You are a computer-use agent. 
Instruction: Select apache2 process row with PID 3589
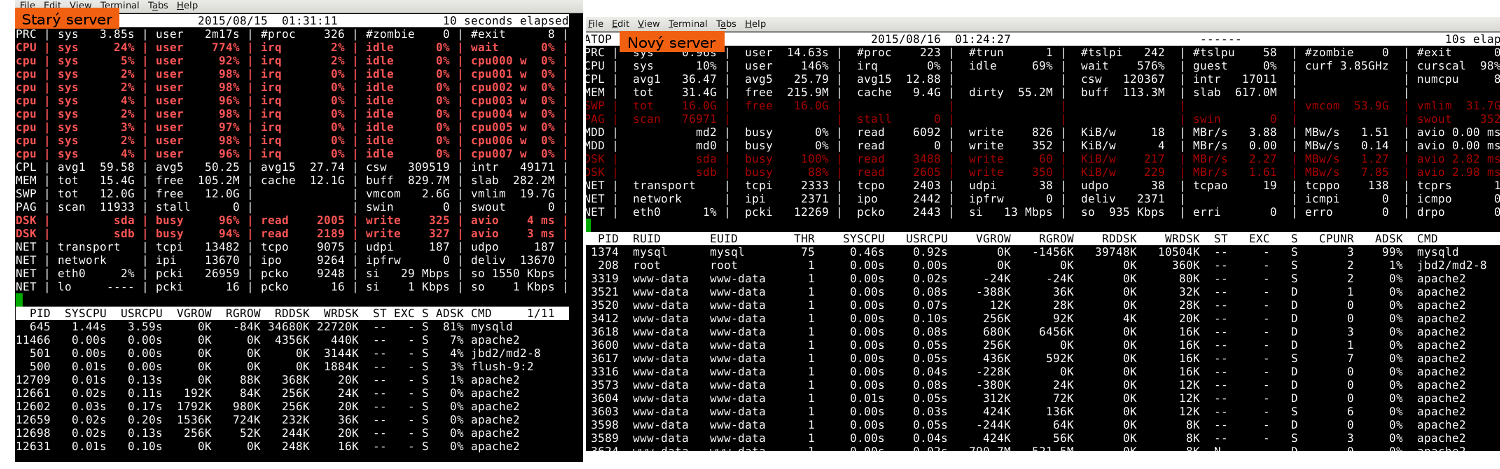[x=1040, y=439]
